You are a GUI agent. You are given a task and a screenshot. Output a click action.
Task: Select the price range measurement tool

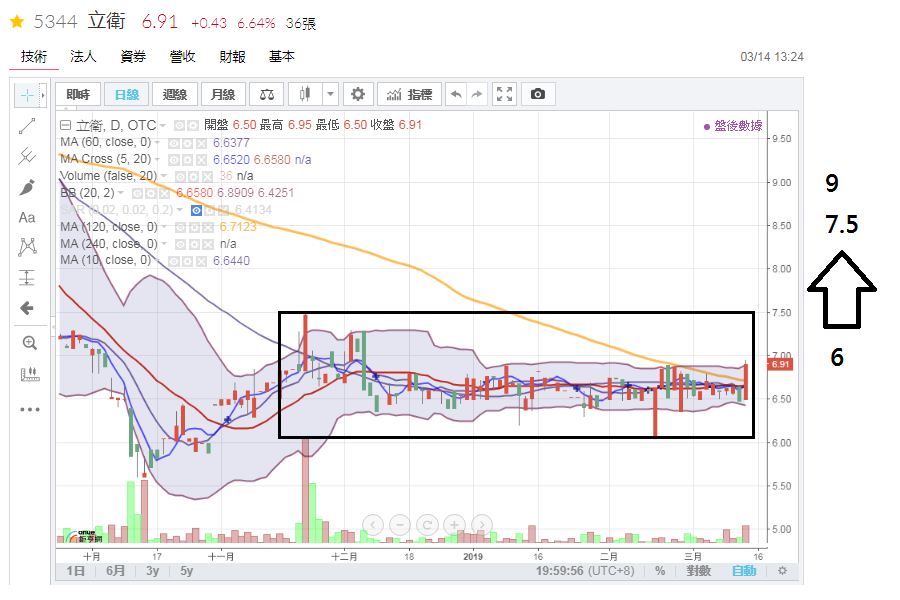click(27, 278)
